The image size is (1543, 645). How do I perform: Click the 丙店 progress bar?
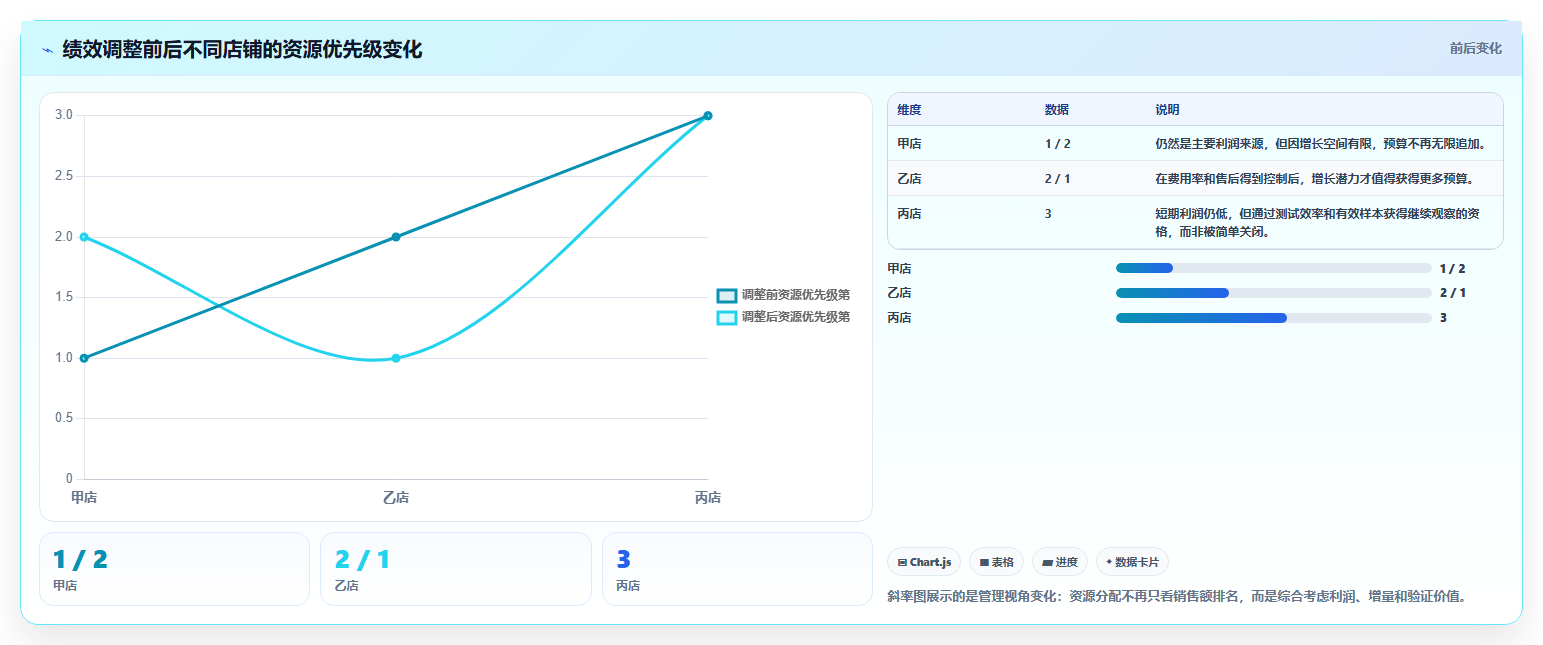(x=1273, y=318)
